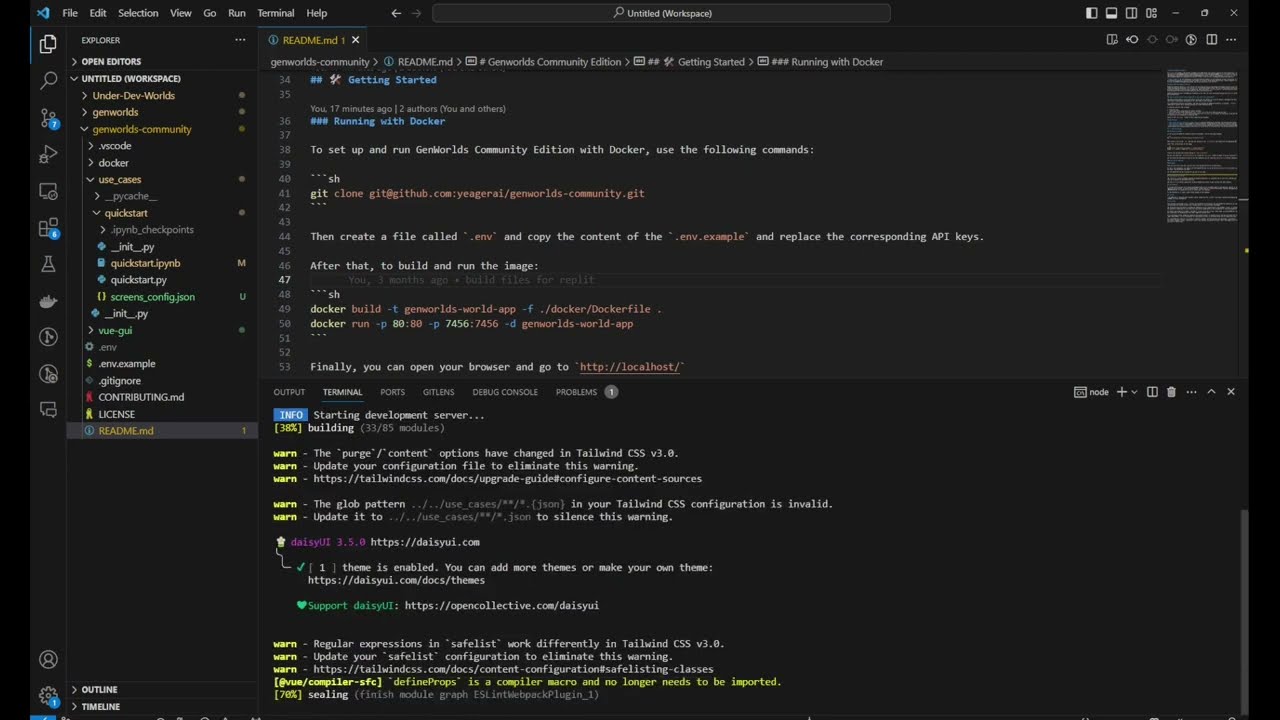This screenshot has width=1280, height=720.
Task: Open the Docker whale view
Action: click(48, 301)
